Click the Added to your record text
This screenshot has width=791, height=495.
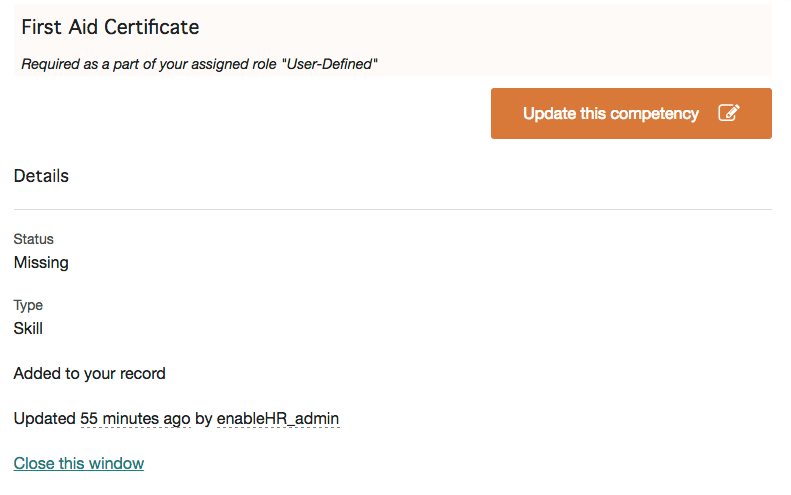coord(89,373)
